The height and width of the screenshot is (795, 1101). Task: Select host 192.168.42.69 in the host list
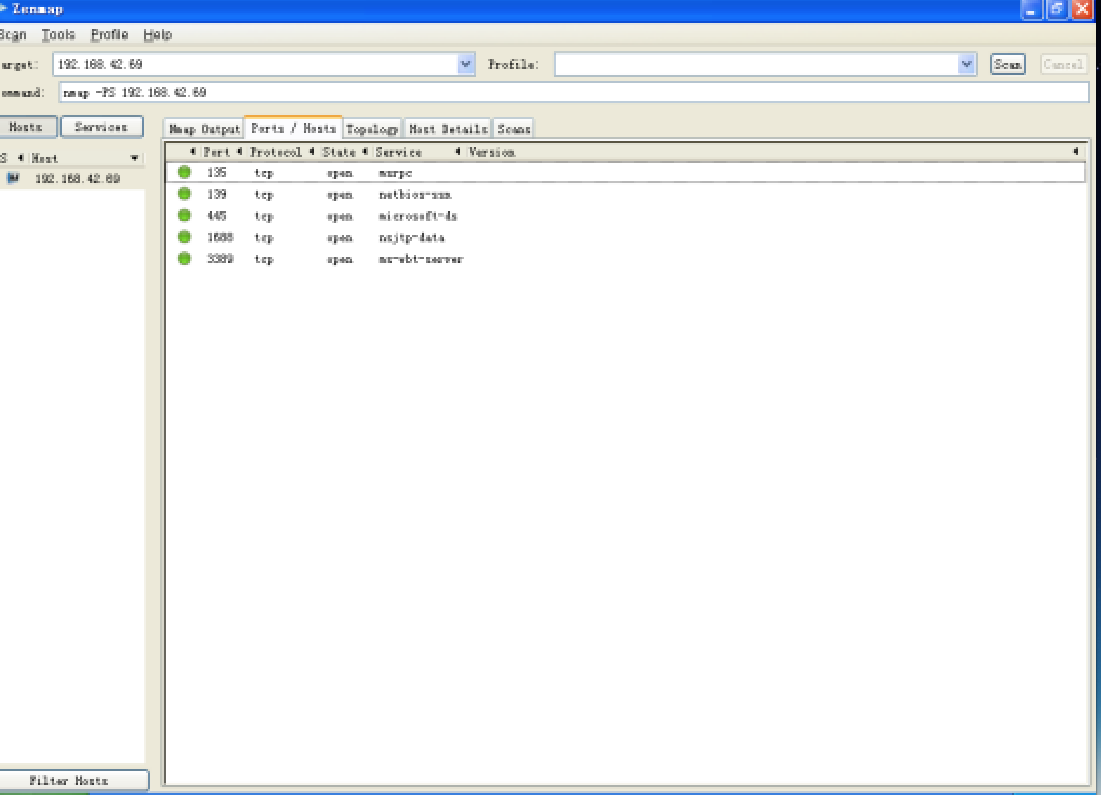(x=77, y=178)
